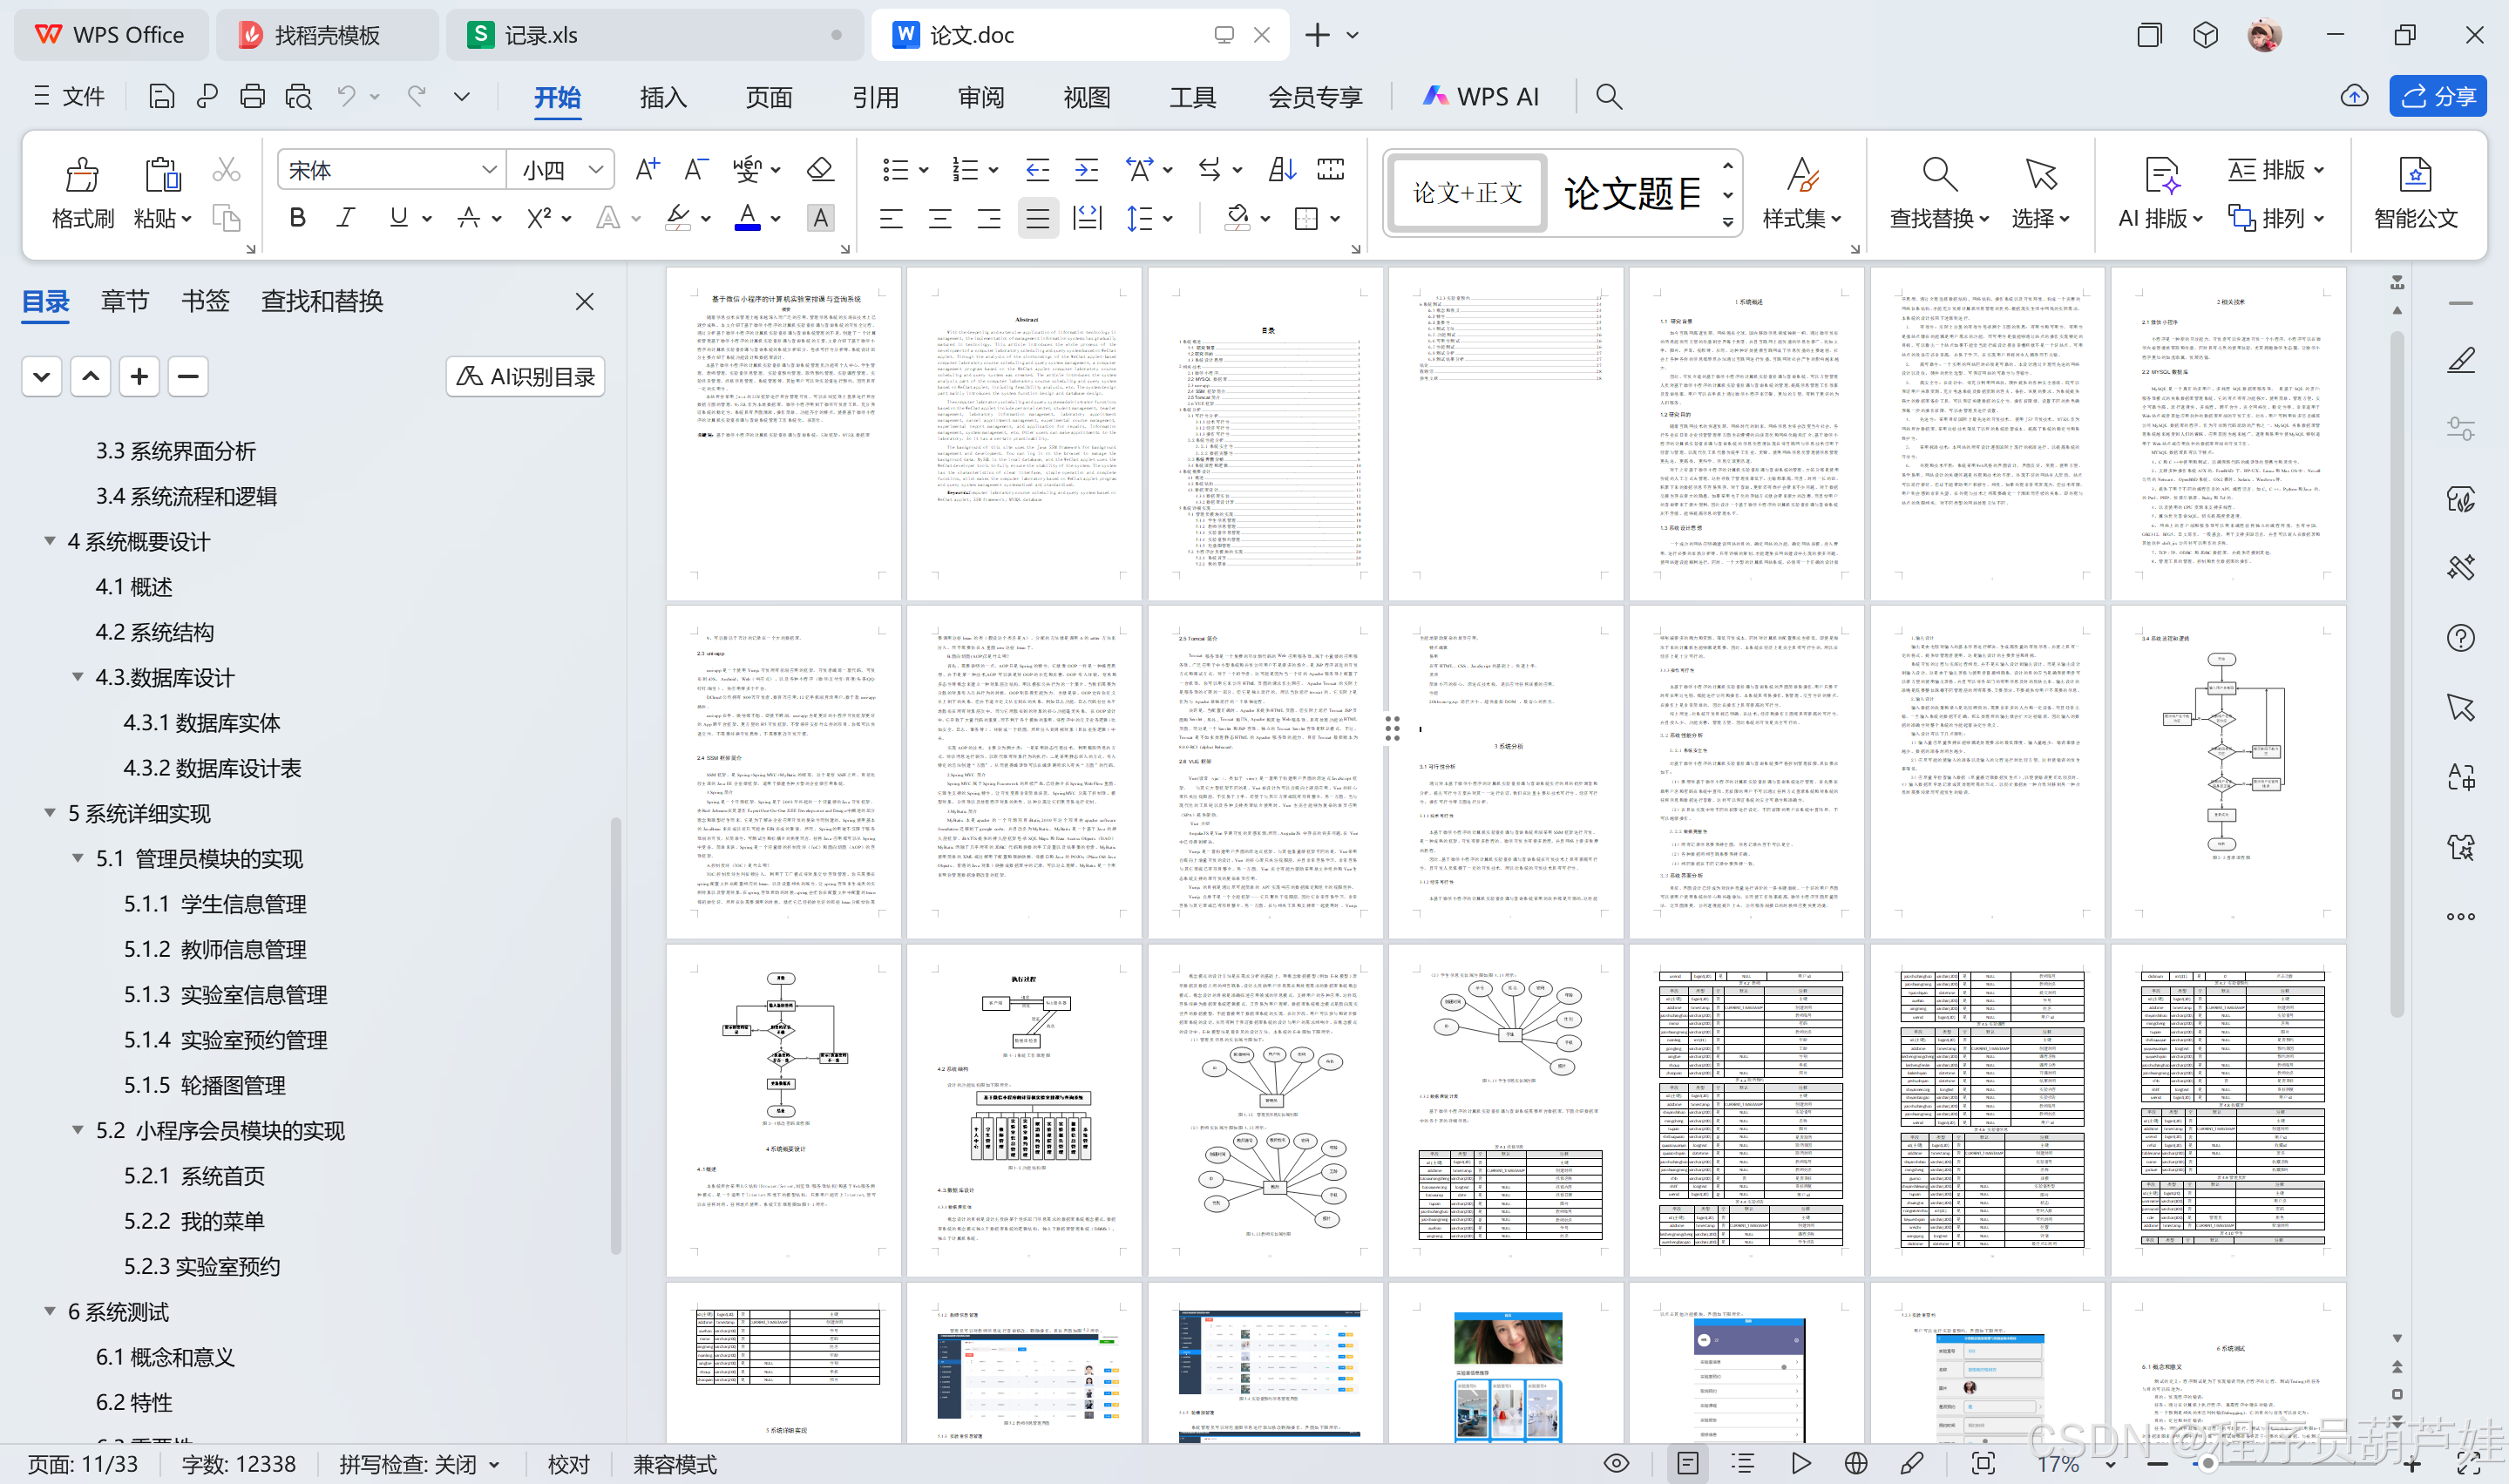Viewport: 2509px width, 1484px height.
Task: Click the page count '页面: 11/33'
Action: click(x=83, y=1465)
